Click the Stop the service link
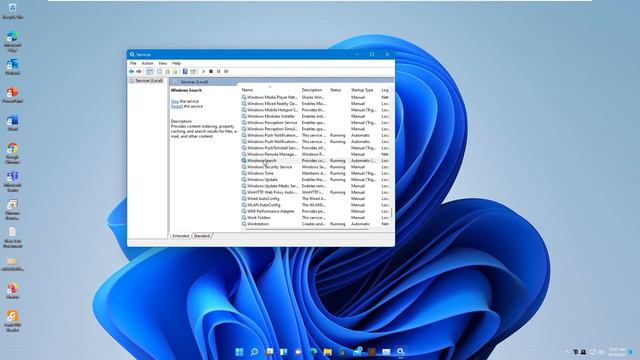640x360 pixels. point(175,101)
